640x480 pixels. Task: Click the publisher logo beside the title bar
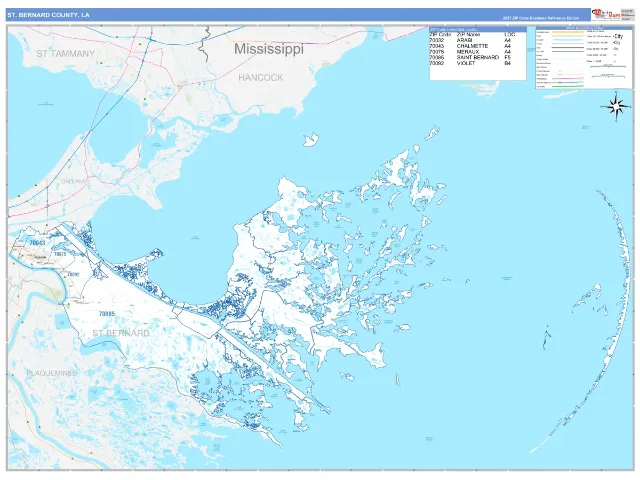tap(606, 14)
